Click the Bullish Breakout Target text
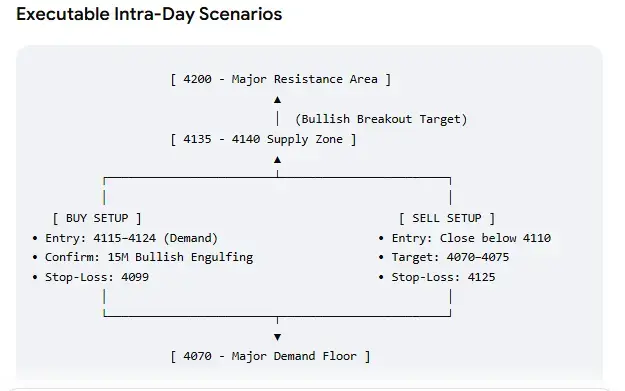 pos(381,119)
